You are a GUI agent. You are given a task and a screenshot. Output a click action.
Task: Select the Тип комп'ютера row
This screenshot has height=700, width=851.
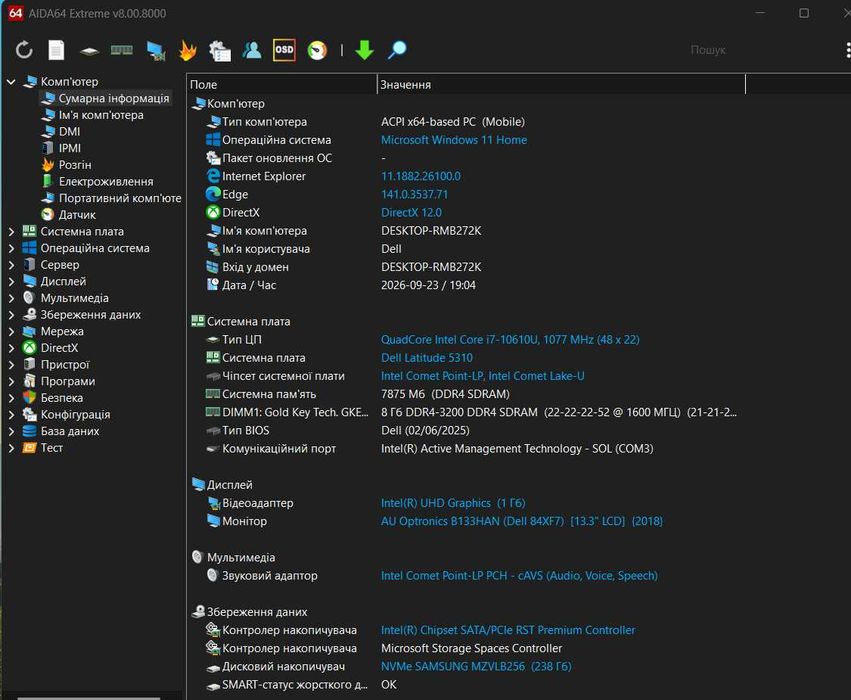[467, 122]
